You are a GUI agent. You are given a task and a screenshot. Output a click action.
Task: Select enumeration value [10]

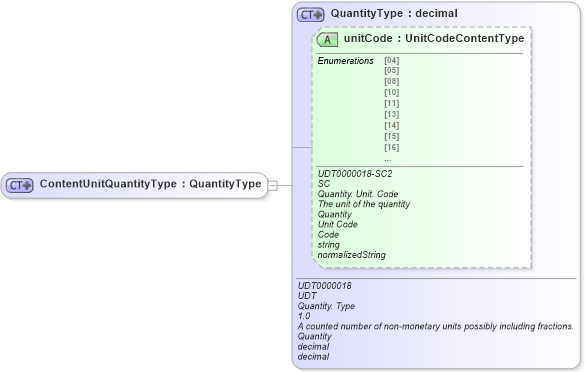point(392,92)
